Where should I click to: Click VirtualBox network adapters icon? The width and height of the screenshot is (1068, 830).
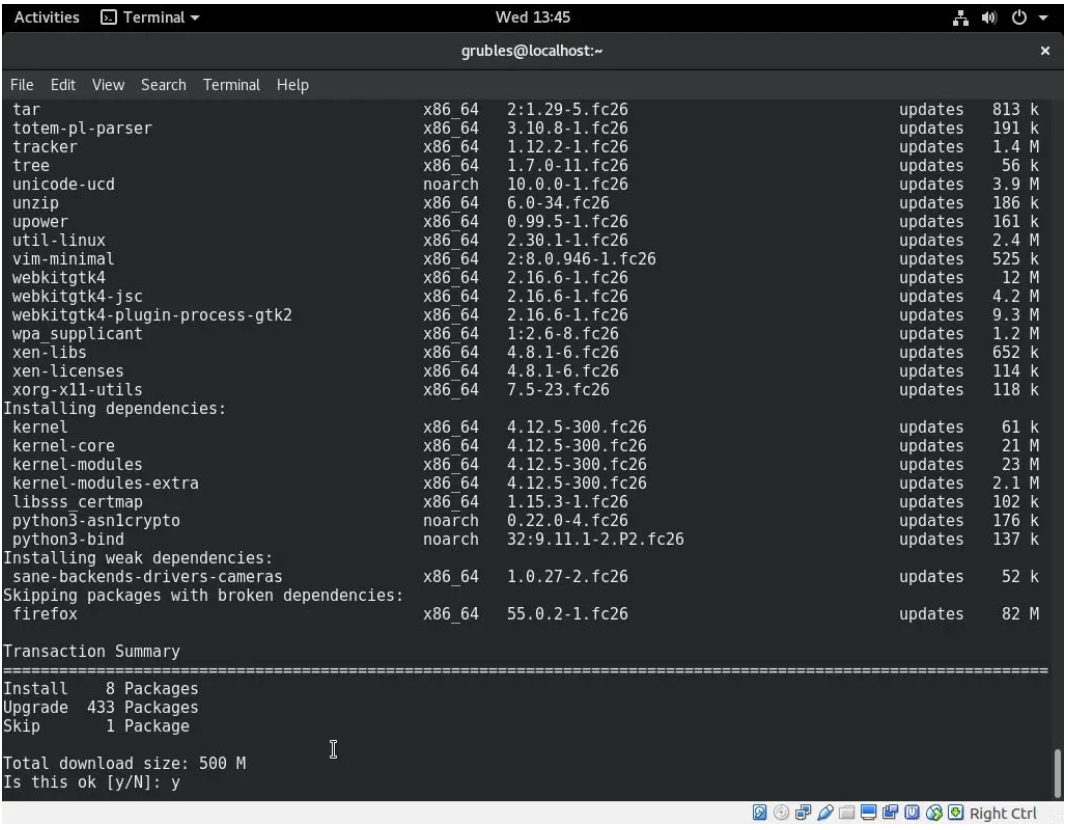click(x=803, y=813)
